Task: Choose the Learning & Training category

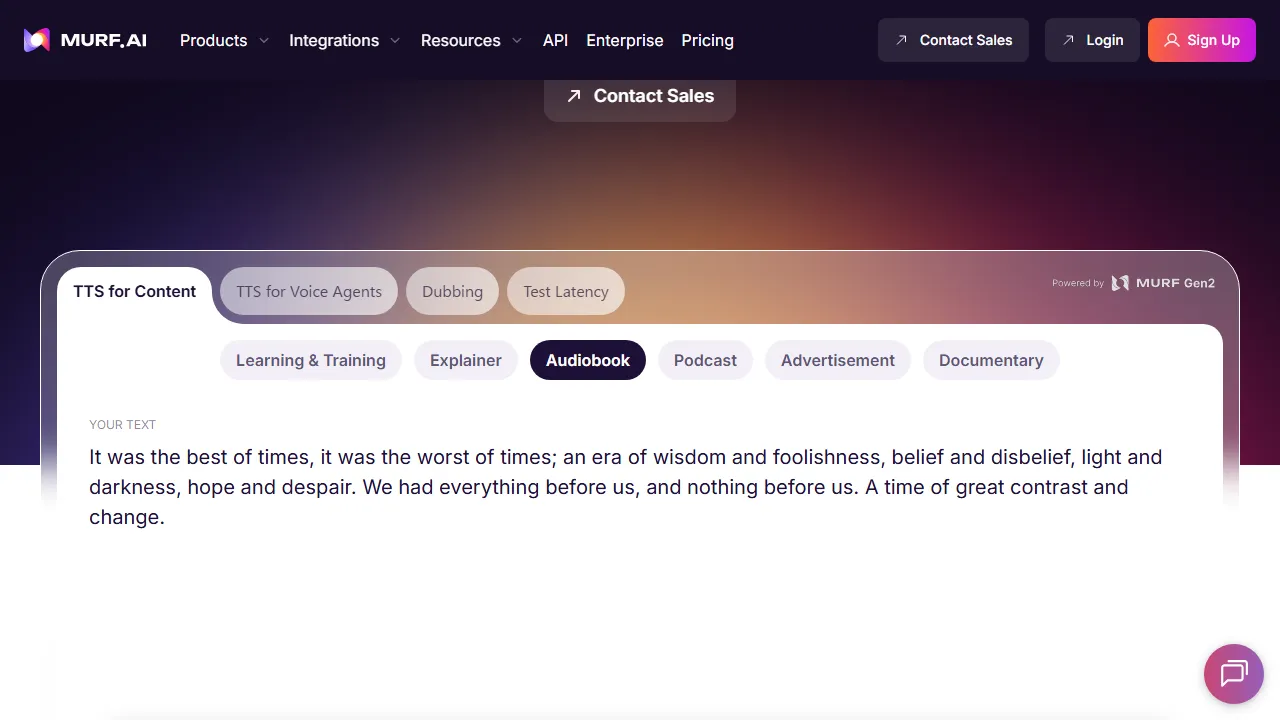Action: point(310,360)
